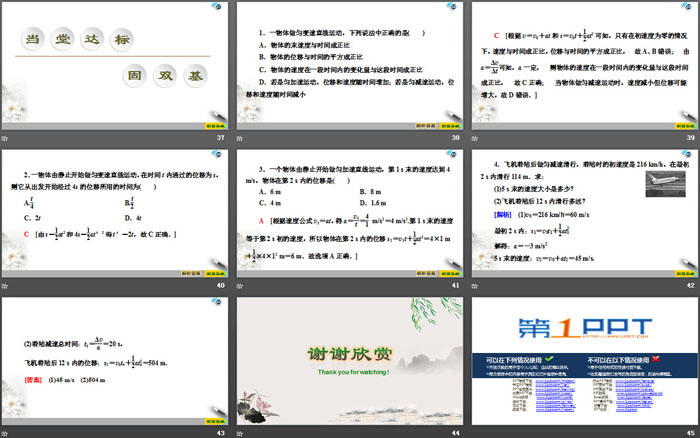Click animation star icon under slide 37

(5, 138)
